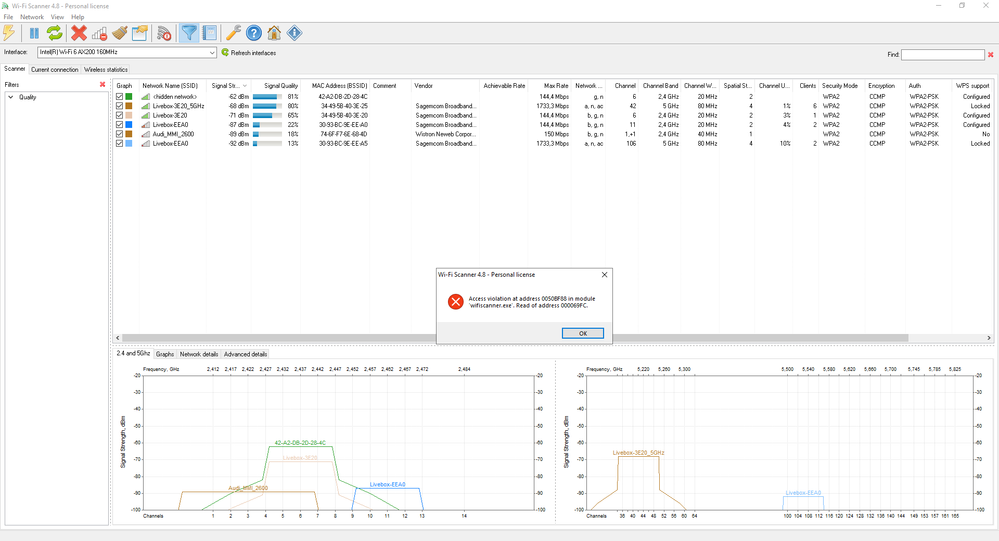Click into the Find search field

tap(943, 55)
